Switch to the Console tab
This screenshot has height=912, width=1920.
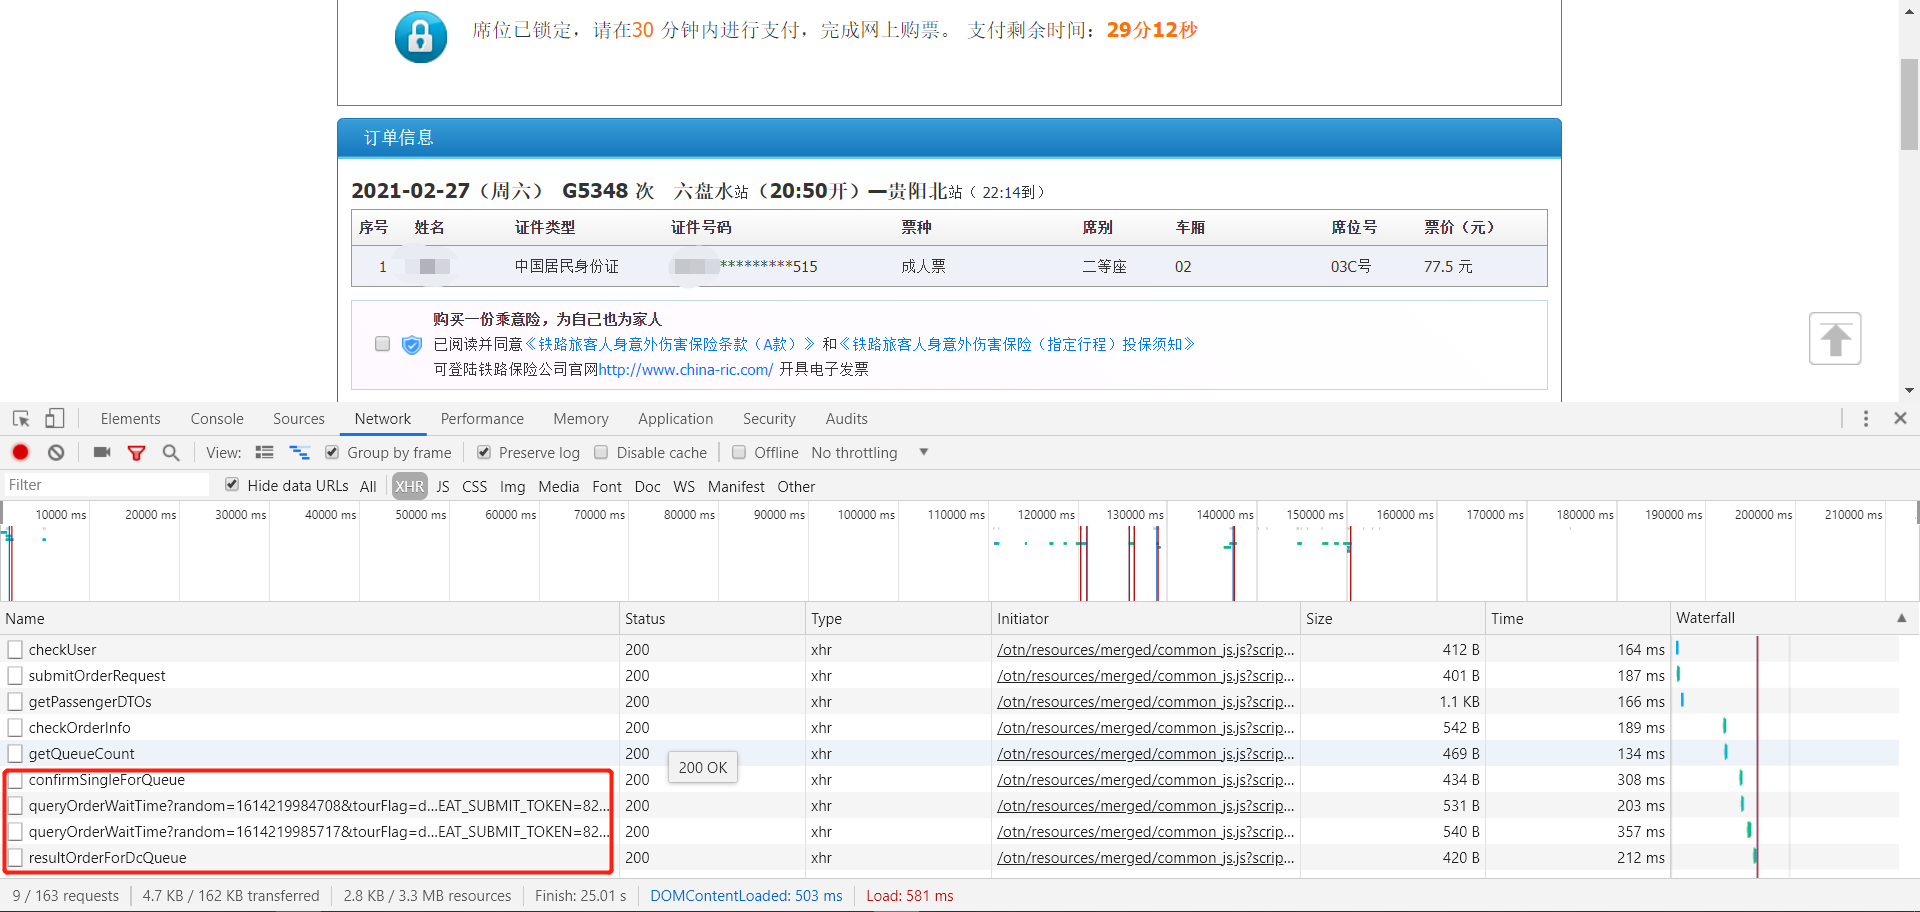(216, 418)
